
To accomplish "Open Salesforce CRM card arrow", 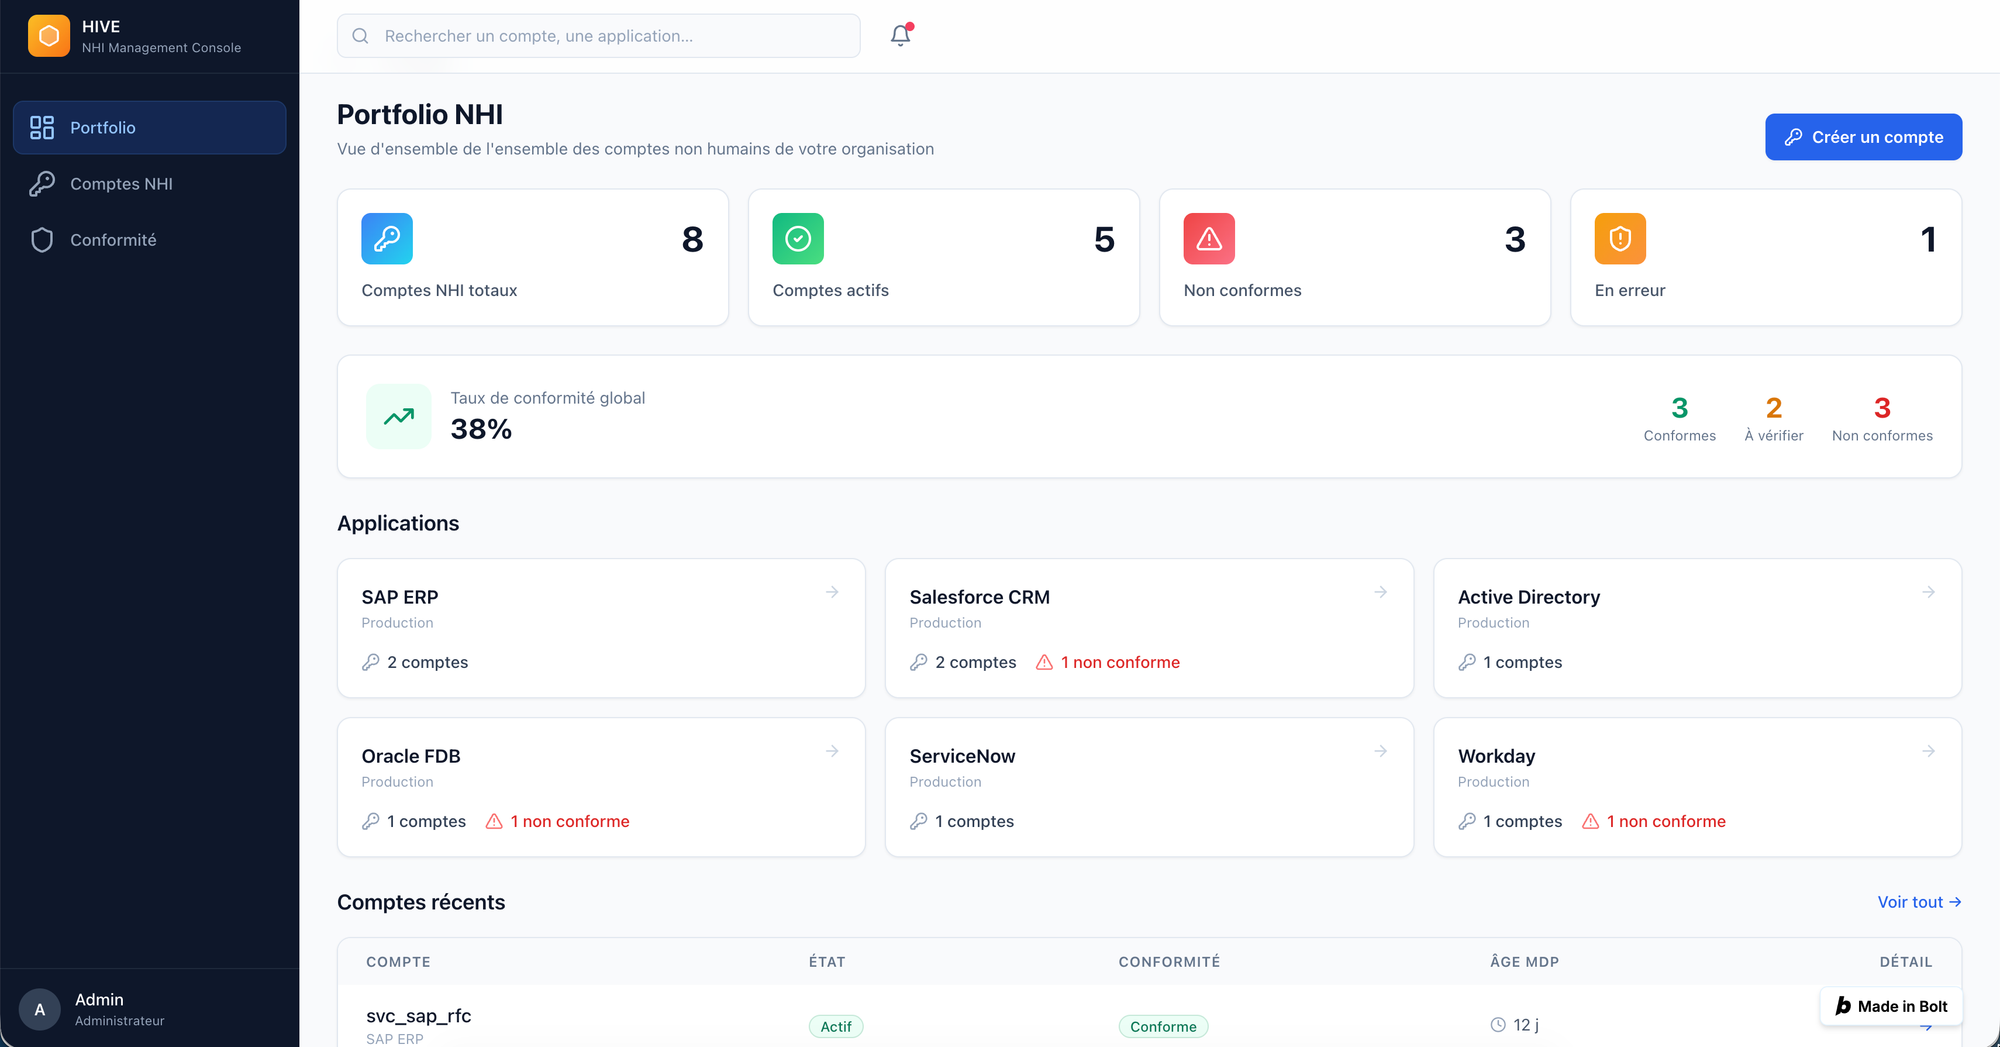I will point(1380,592).
